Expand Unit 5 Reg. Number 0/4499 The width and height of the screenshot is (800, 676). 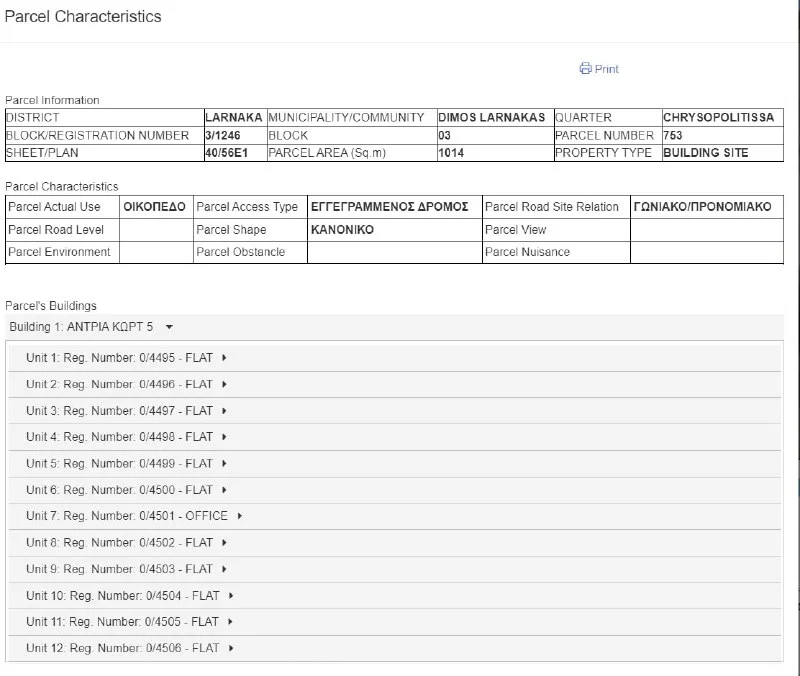126,464
